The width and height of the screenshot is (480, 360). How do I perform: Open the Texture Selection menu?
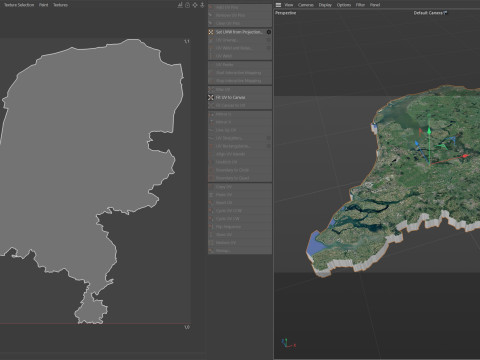[x=19, y=5]
